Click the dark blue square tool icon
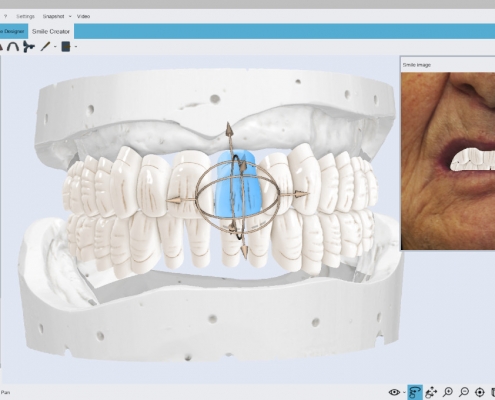495x400 pixels. pyautogui.click(x=66, y=47)
